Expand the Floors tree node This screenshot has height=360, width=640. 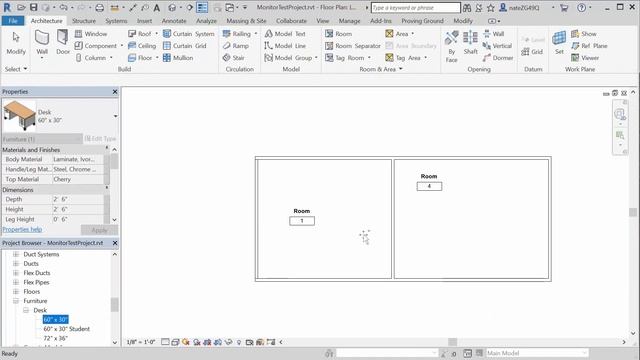(x=16, y=291)
